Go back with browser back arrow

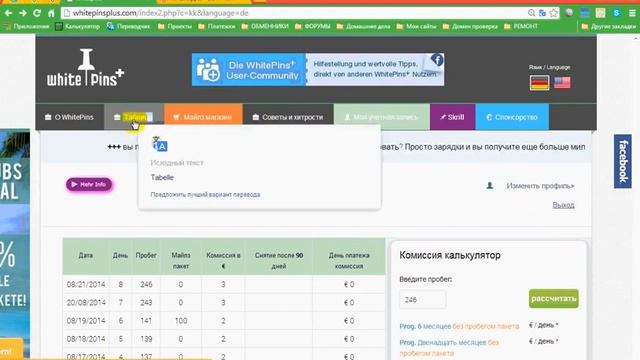coord(8,13)
